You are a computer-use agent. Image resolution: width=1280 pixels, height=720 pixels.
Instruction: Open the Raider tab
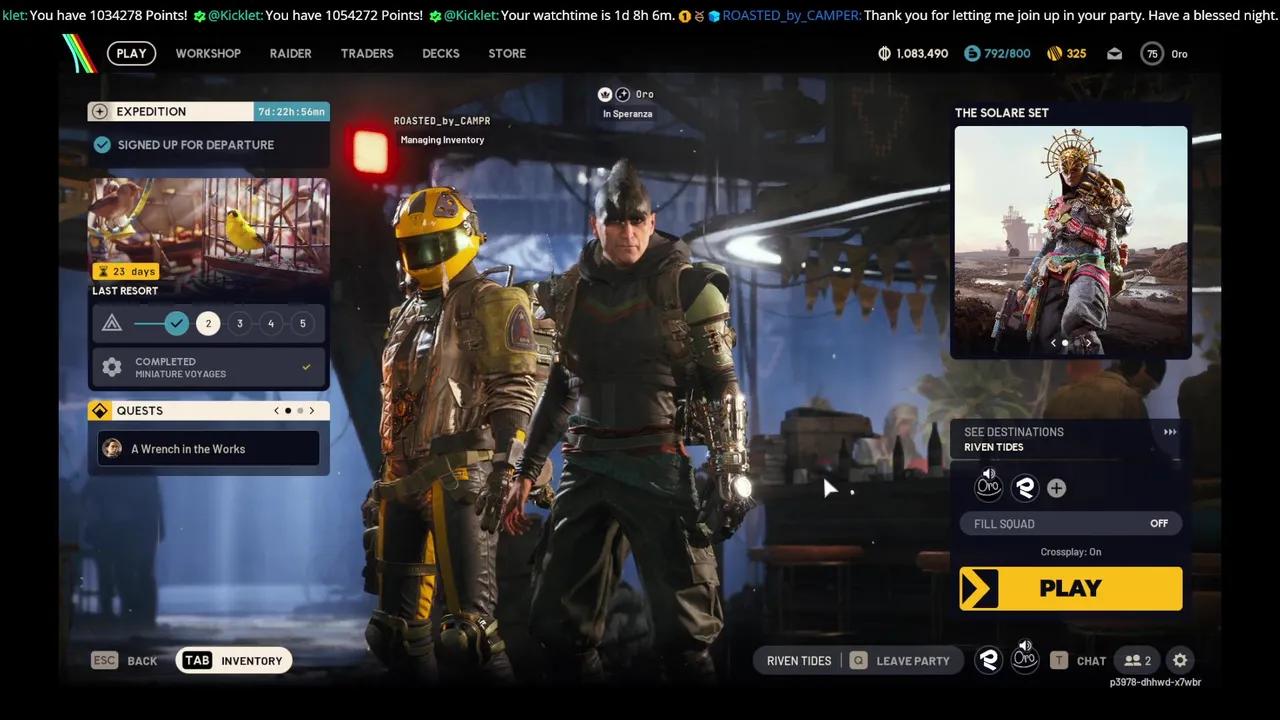(x=291, y=54)
